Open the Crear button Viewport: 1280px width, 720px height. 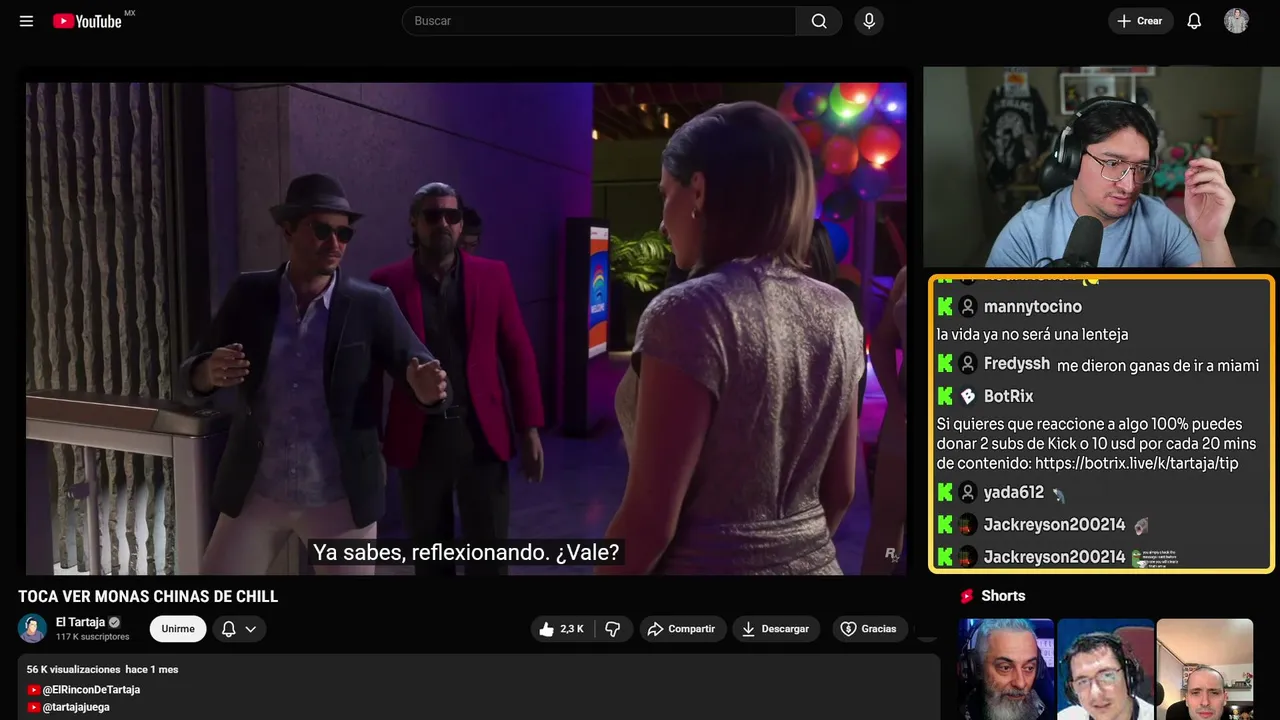pyautogui.click(x=1140, y=21)
